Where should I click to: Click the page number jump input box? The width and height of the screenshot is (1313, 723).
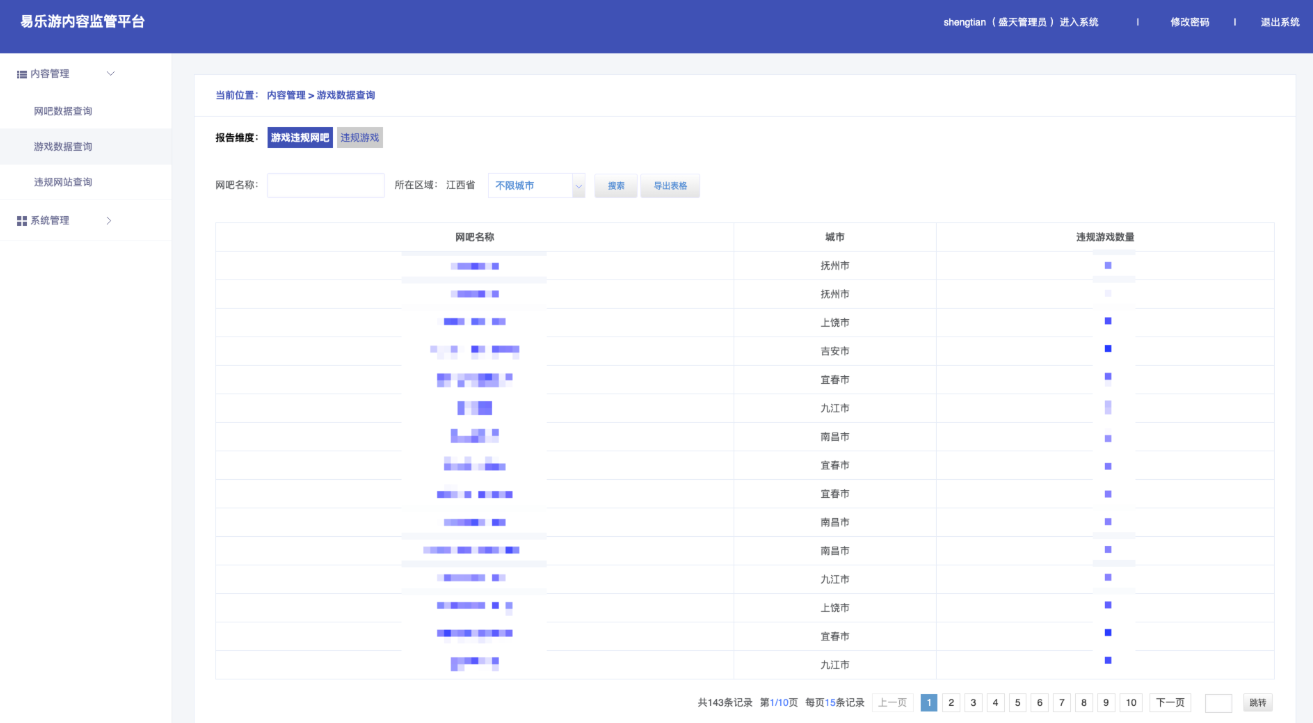coord(1218,703)
